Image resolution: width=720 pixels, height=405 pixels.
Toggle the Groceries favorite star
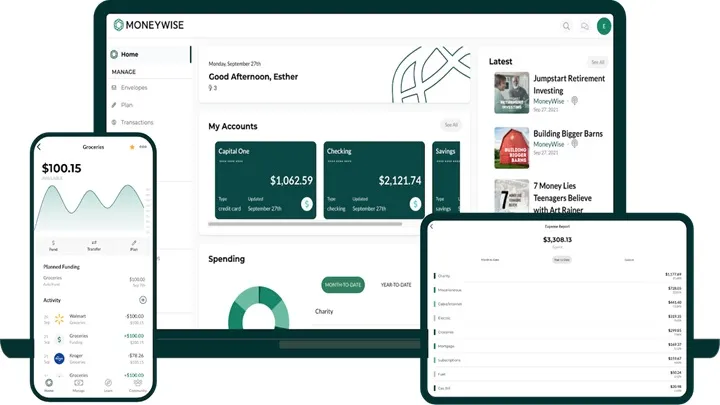click(x=131, y=147)
